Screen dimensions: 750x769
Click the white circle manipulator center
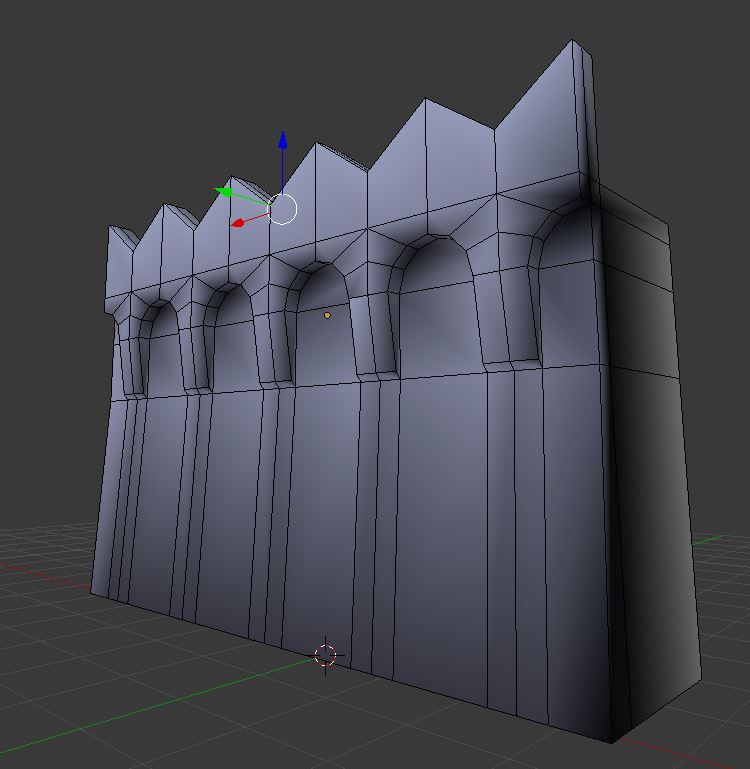point(282,209)
